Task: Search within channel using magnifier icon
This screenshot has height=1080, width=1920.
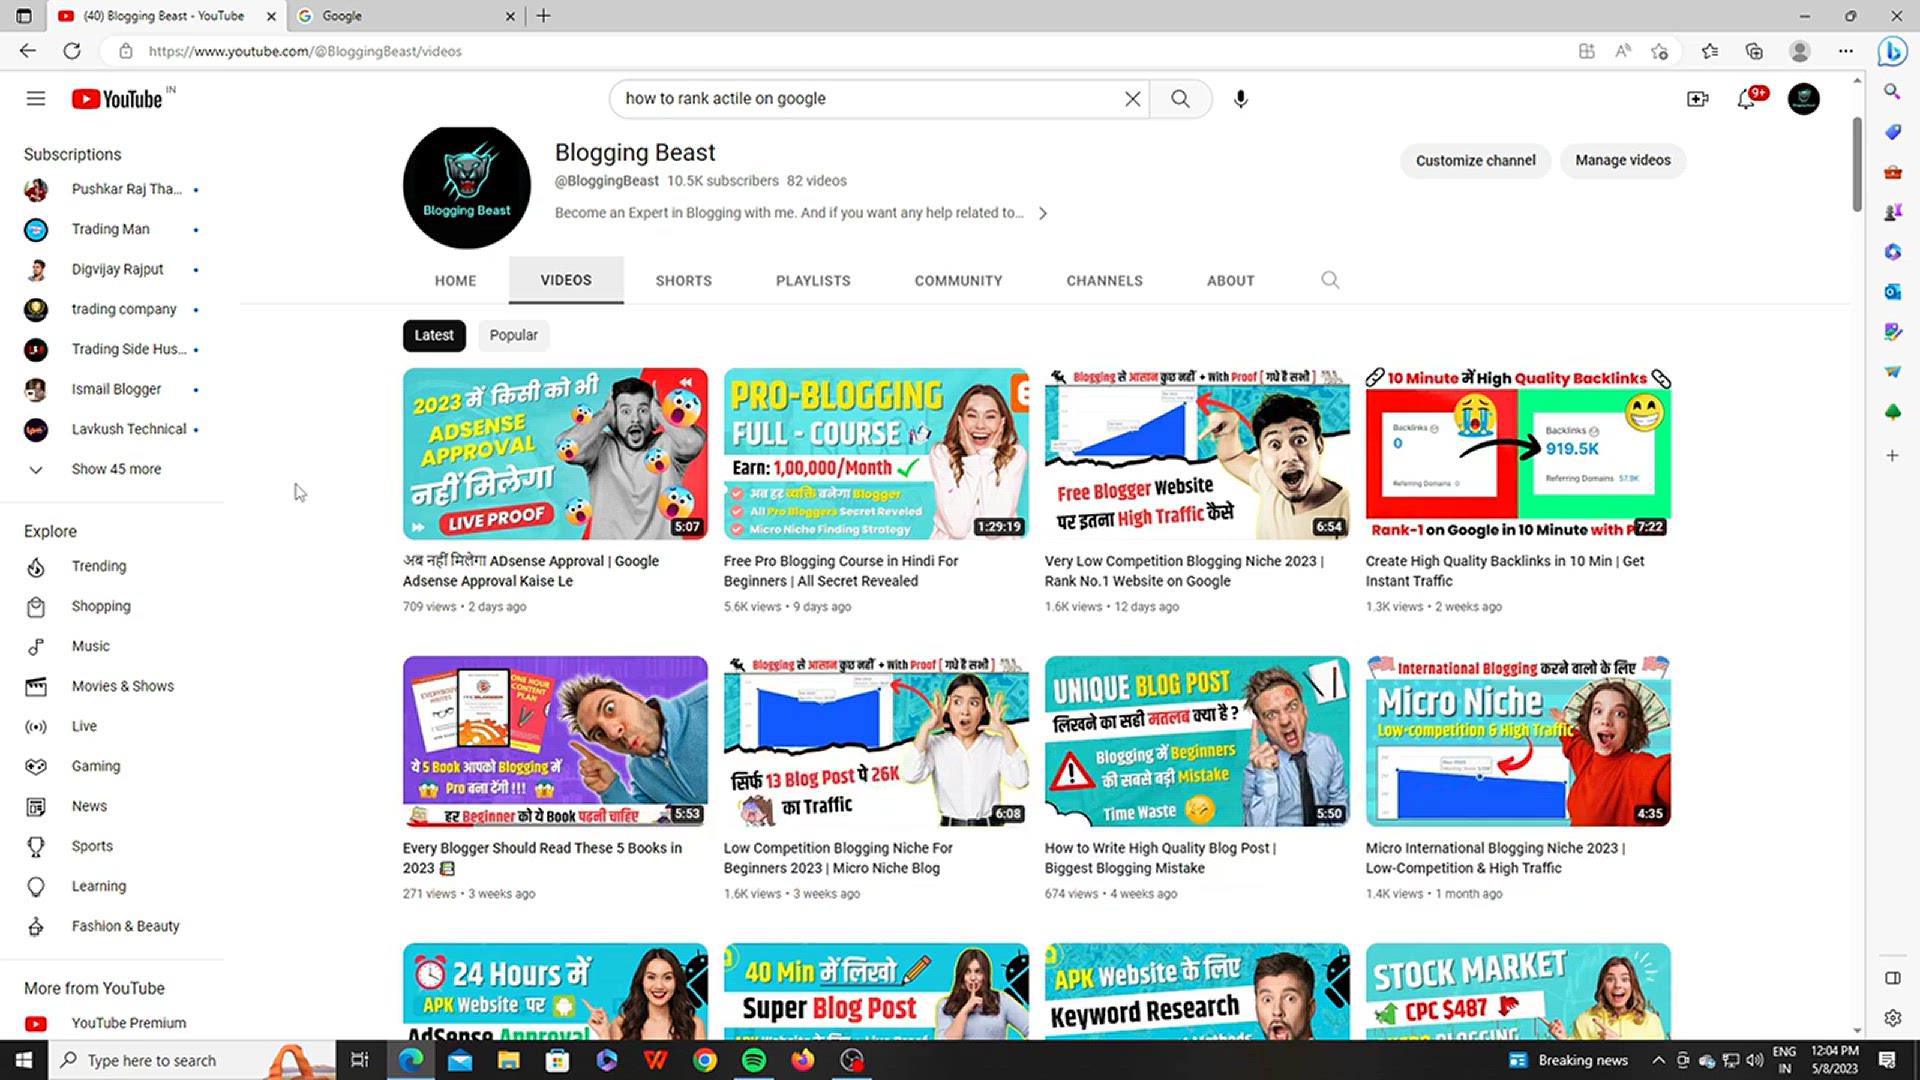Action: [x=1329, y=280]
